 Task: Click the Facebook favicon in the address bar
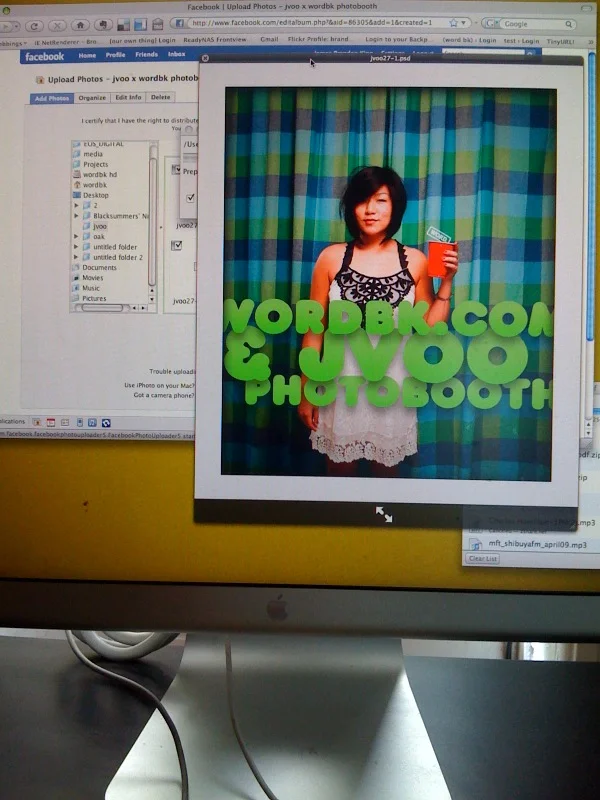click(x=180, y=23)
